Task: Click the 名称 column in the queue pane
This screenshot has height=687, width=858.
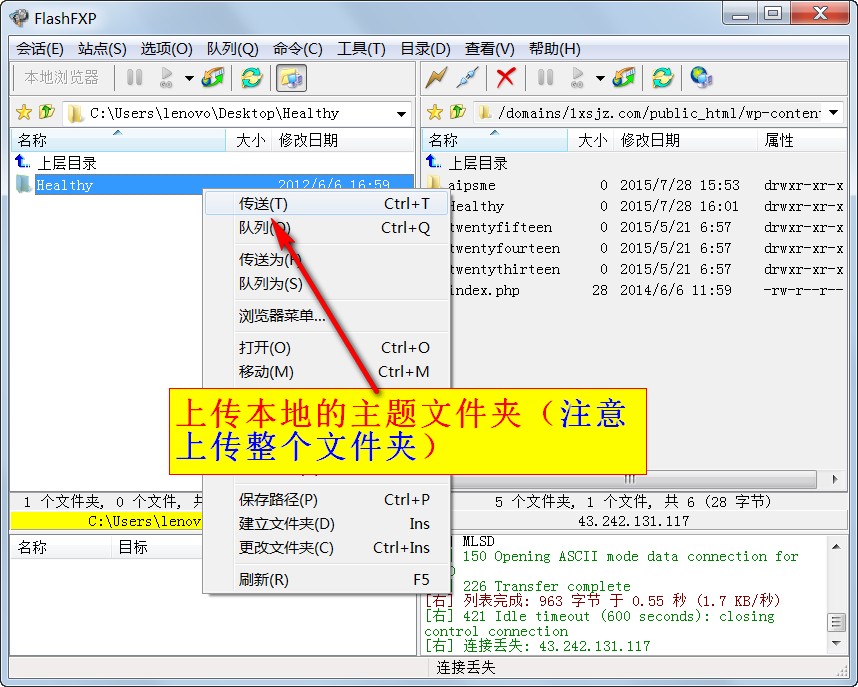Action: [61, 547]
